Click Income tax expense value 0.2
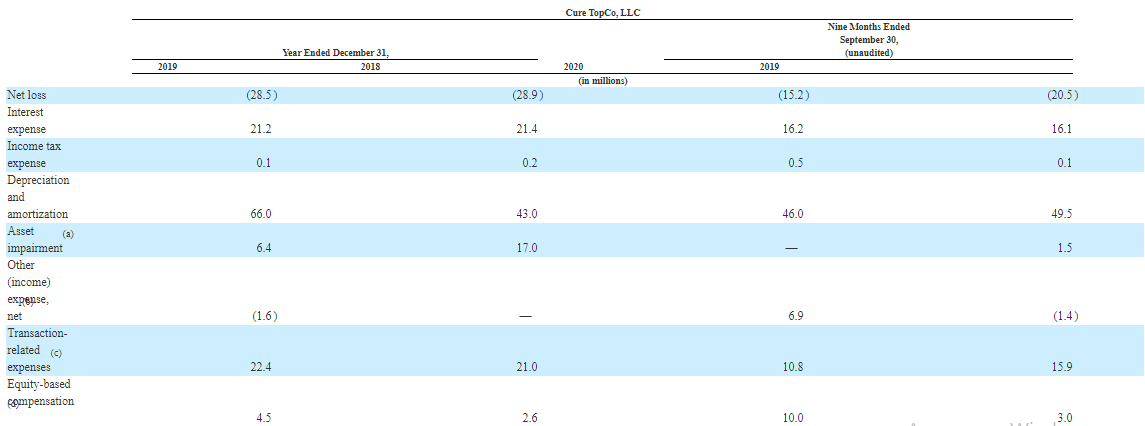 (530, 163)
